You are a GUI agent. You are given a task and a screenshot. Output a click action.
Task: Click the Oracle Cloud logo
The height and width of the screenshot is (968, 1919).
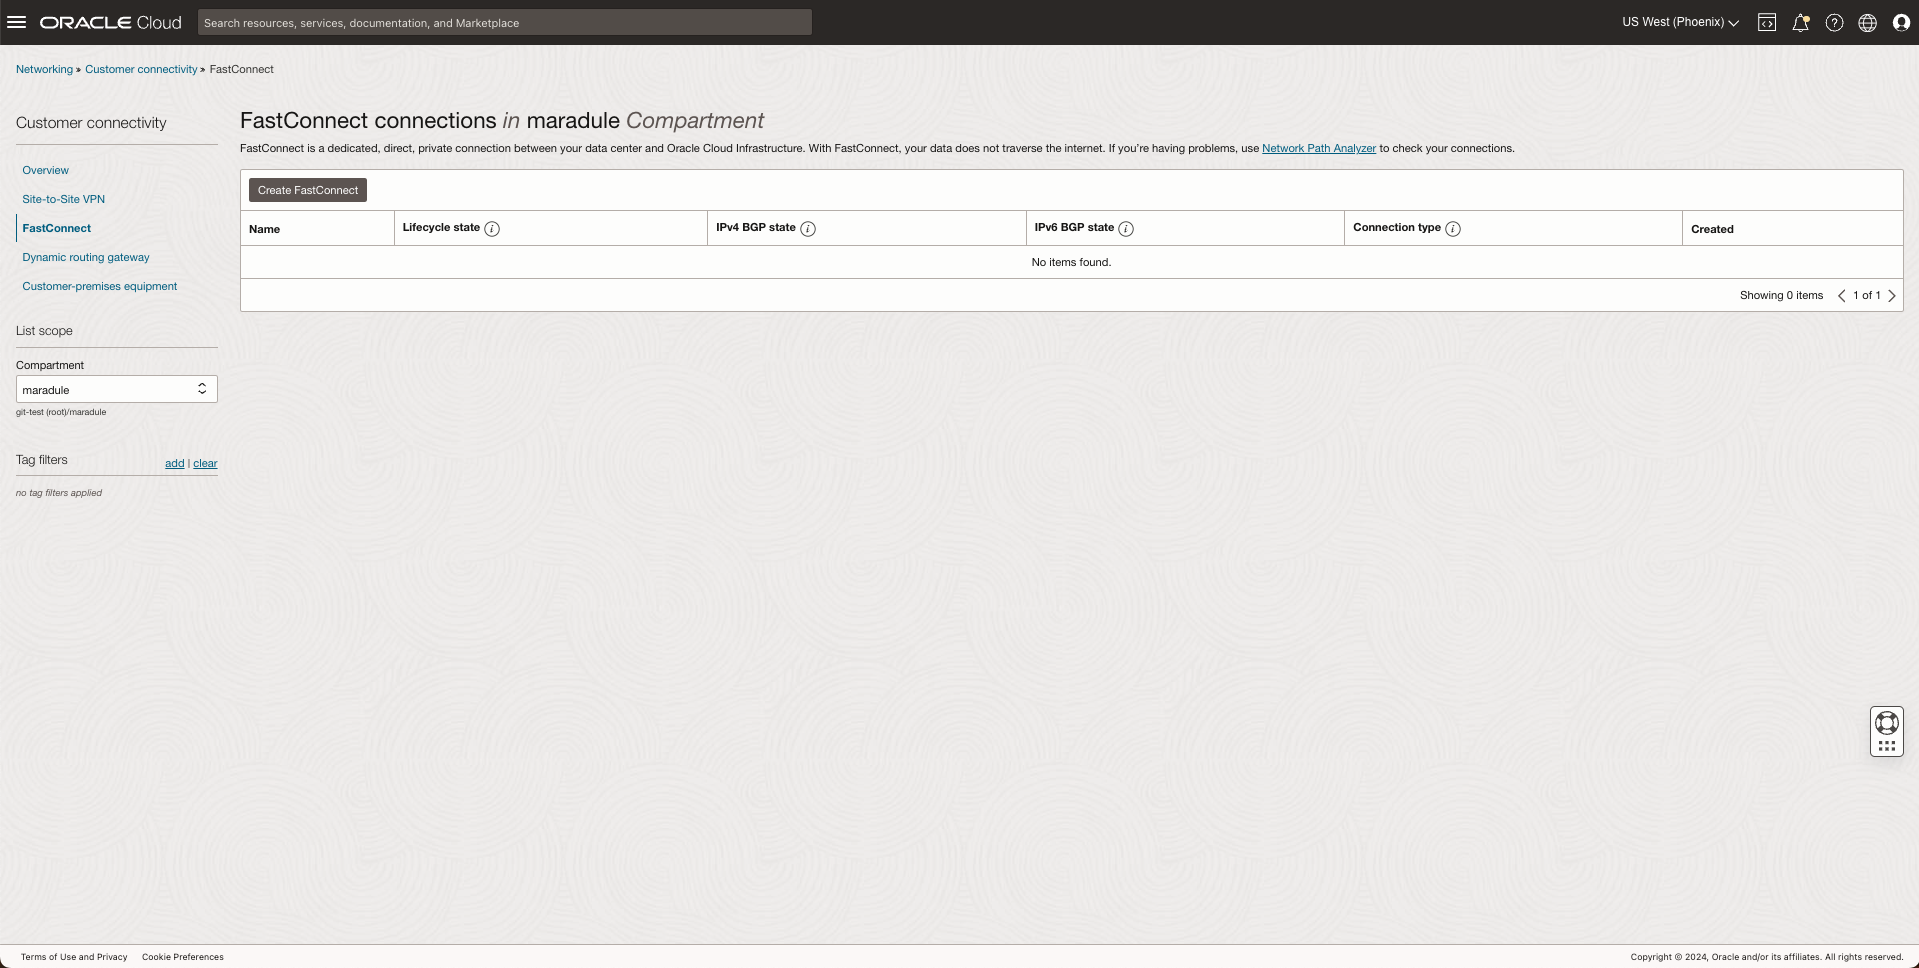(111, 22)
